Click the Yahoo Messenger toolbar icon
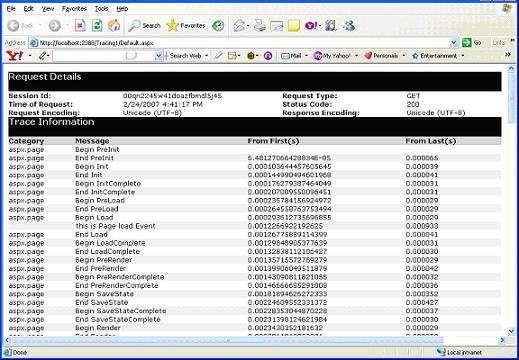This screenshot has width=519, height=360. tap(311, 26)
